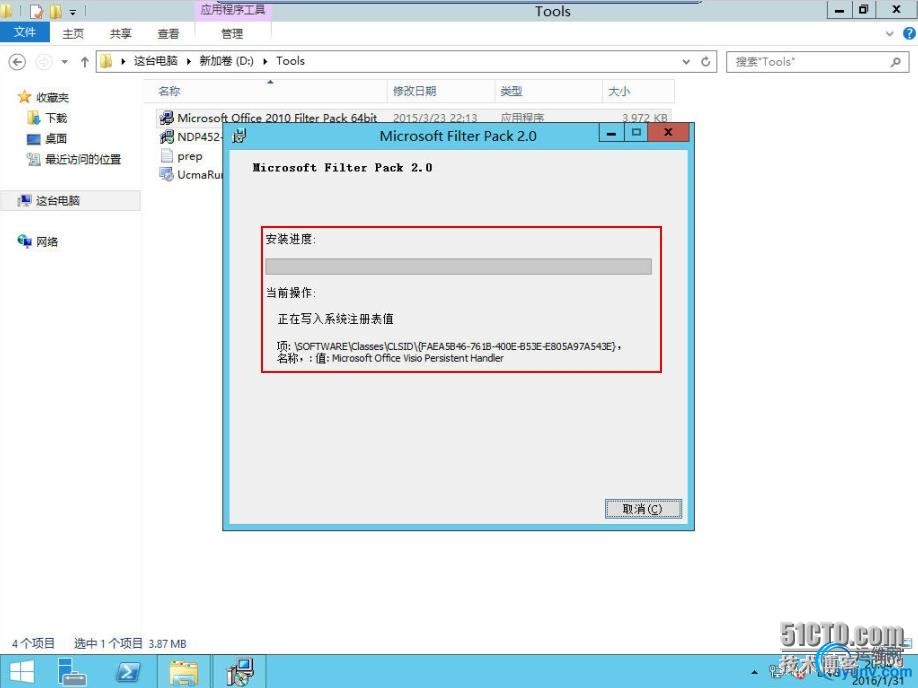Sort files by the 修改日期 column header
The image size is (918, 688).
[441, 91]
